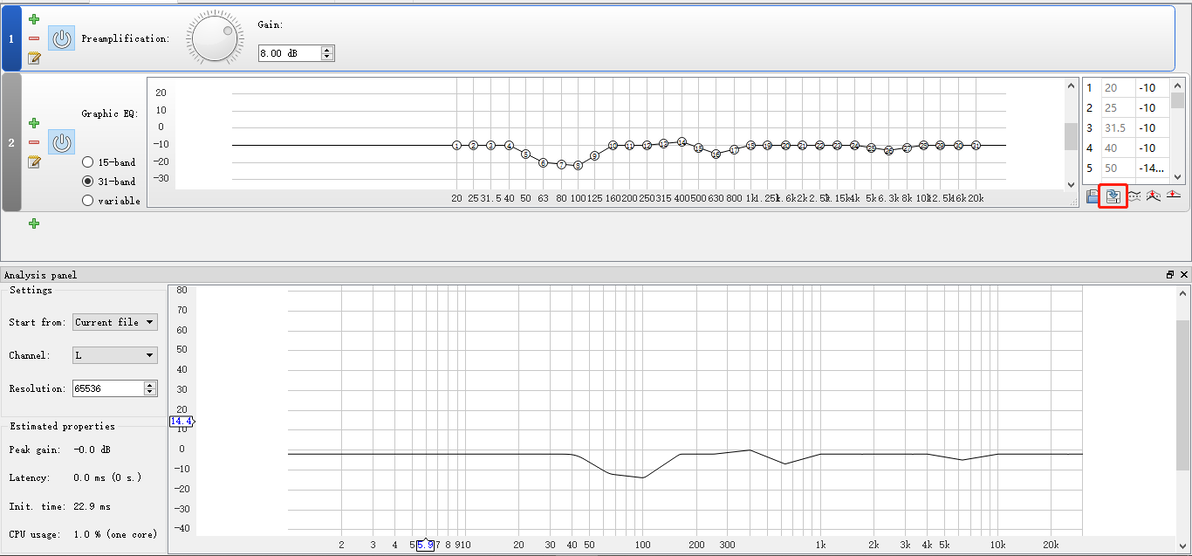This screenshot has height=556, width=1192.
Task: Click the Export/save EQ curve disk icon
Action: (1093, 196)
